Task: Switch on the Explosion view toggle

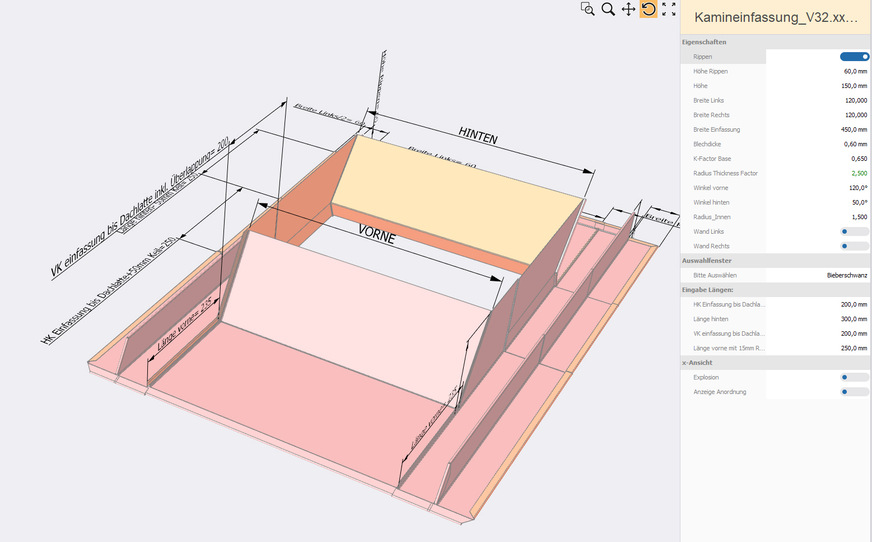Action: coord(854,377)
